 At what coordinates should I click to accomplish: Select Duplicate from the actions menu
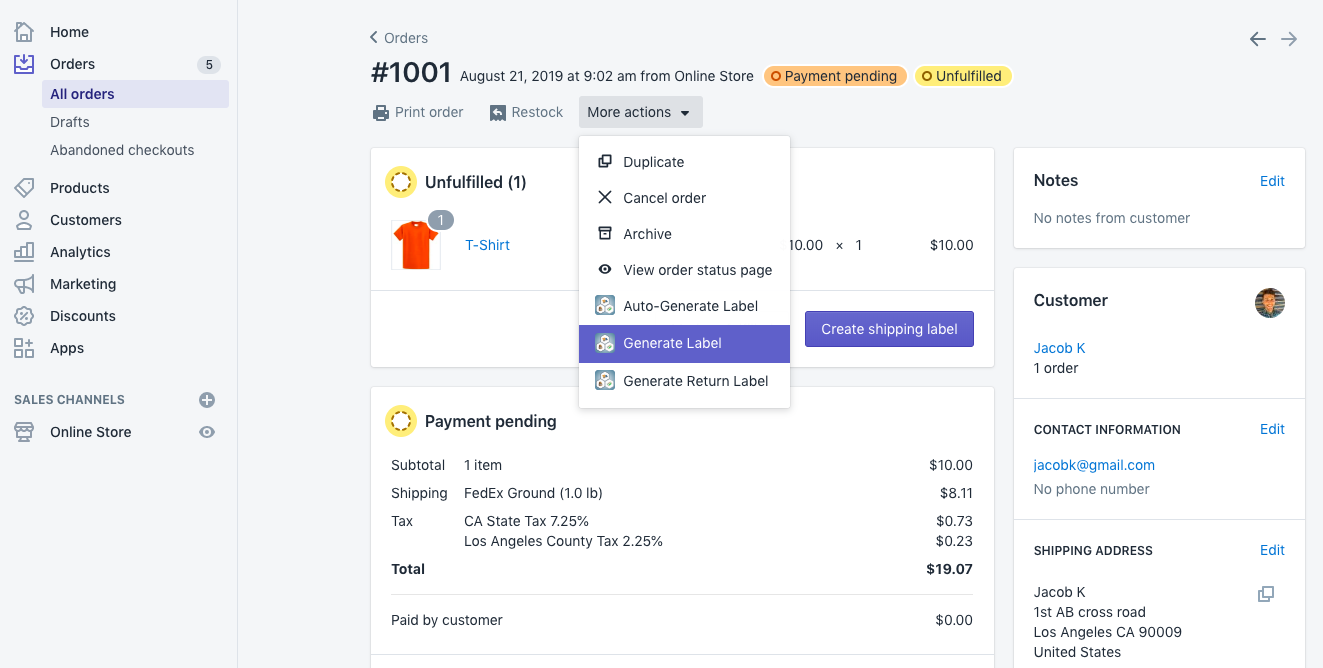(x=685, y=162)
